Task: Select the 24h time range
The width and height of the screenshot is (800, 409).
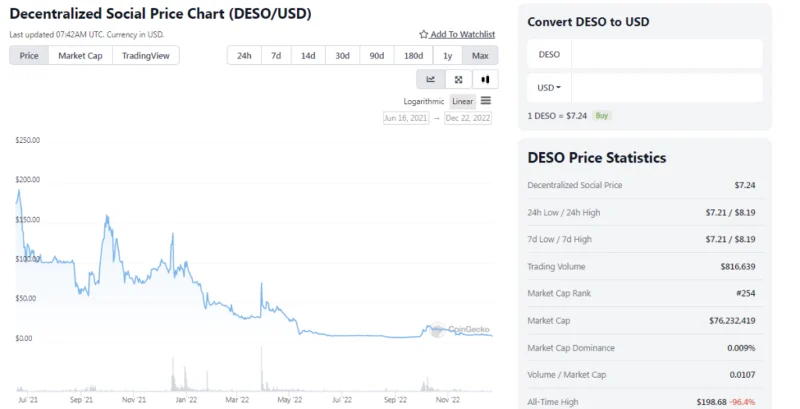Action: [244, 56]
